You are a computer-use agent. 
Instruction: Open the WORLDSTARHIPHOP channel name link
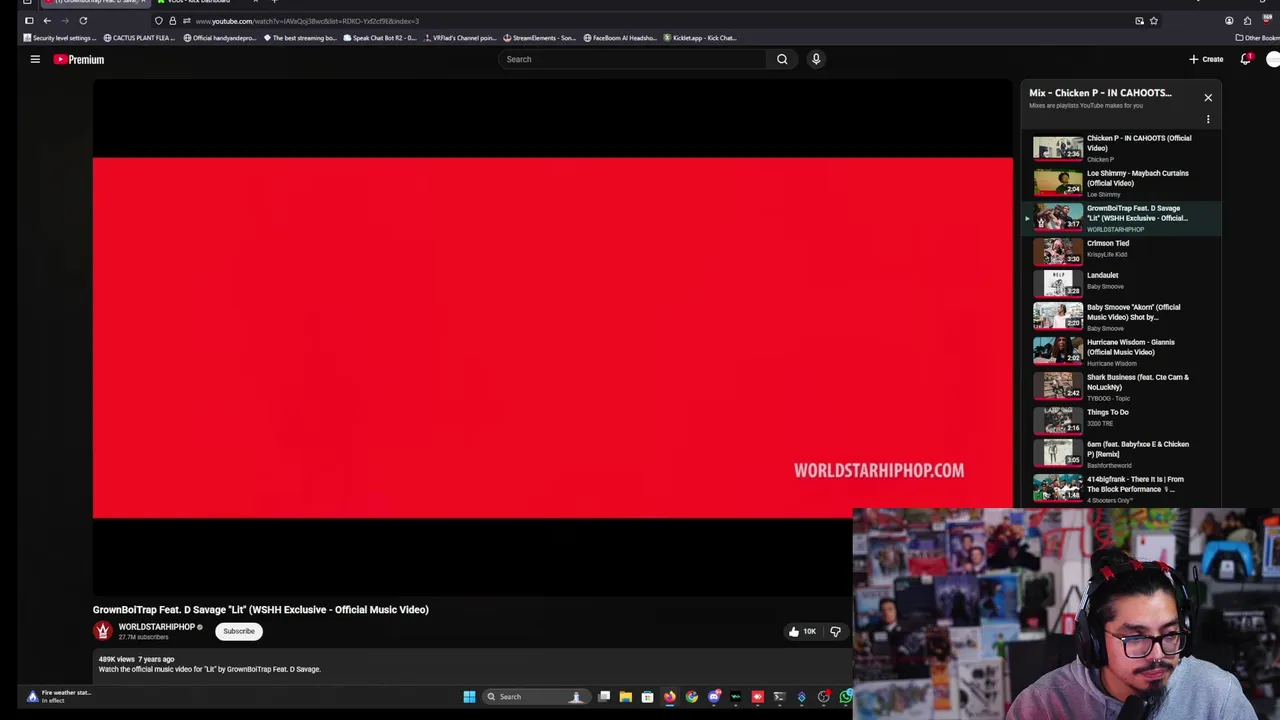point(157,627)
